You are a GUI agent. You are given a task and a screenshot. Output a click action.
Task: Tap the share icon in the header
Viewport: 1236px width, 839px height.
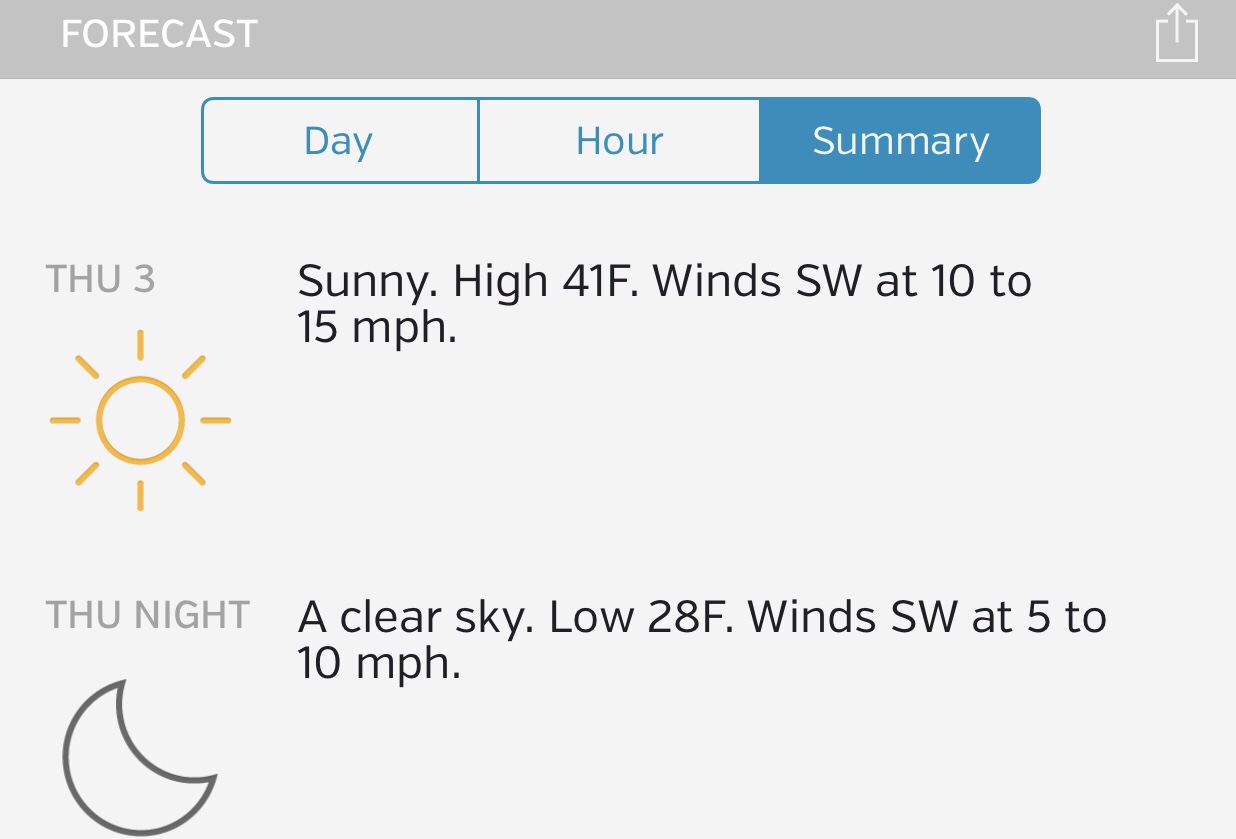coord(1176,35)
